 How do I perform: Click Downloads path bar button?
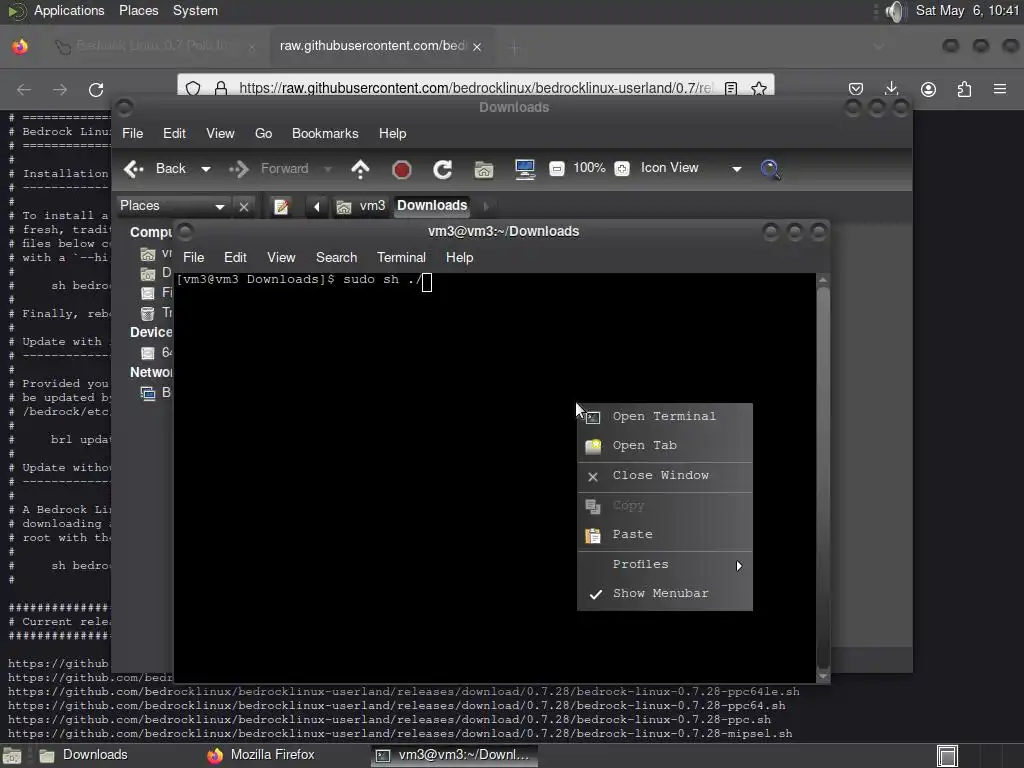click(x=432, y=206)
